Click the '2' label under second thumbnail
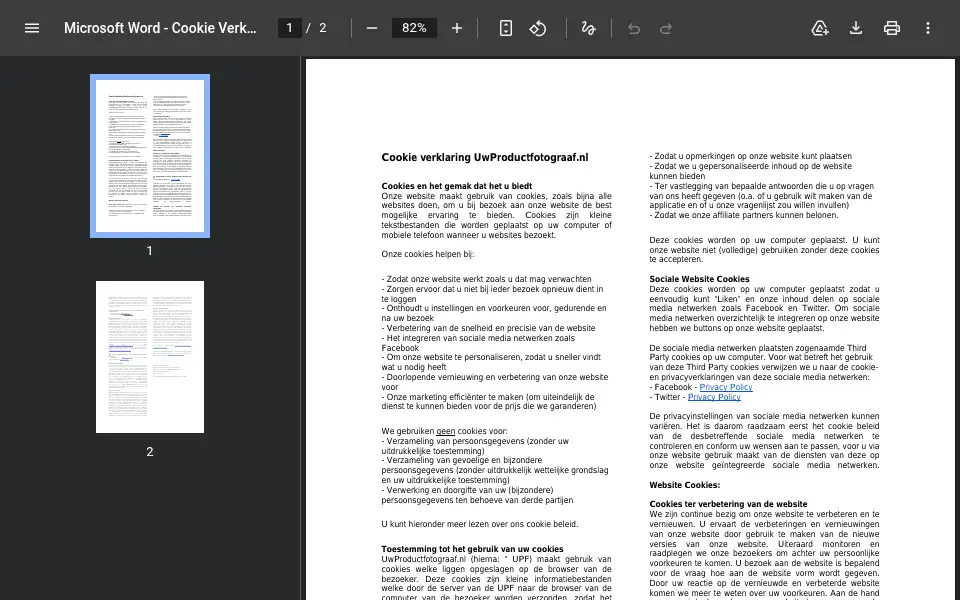This screenshot has height=600, width=960. [x=149, y=452]
